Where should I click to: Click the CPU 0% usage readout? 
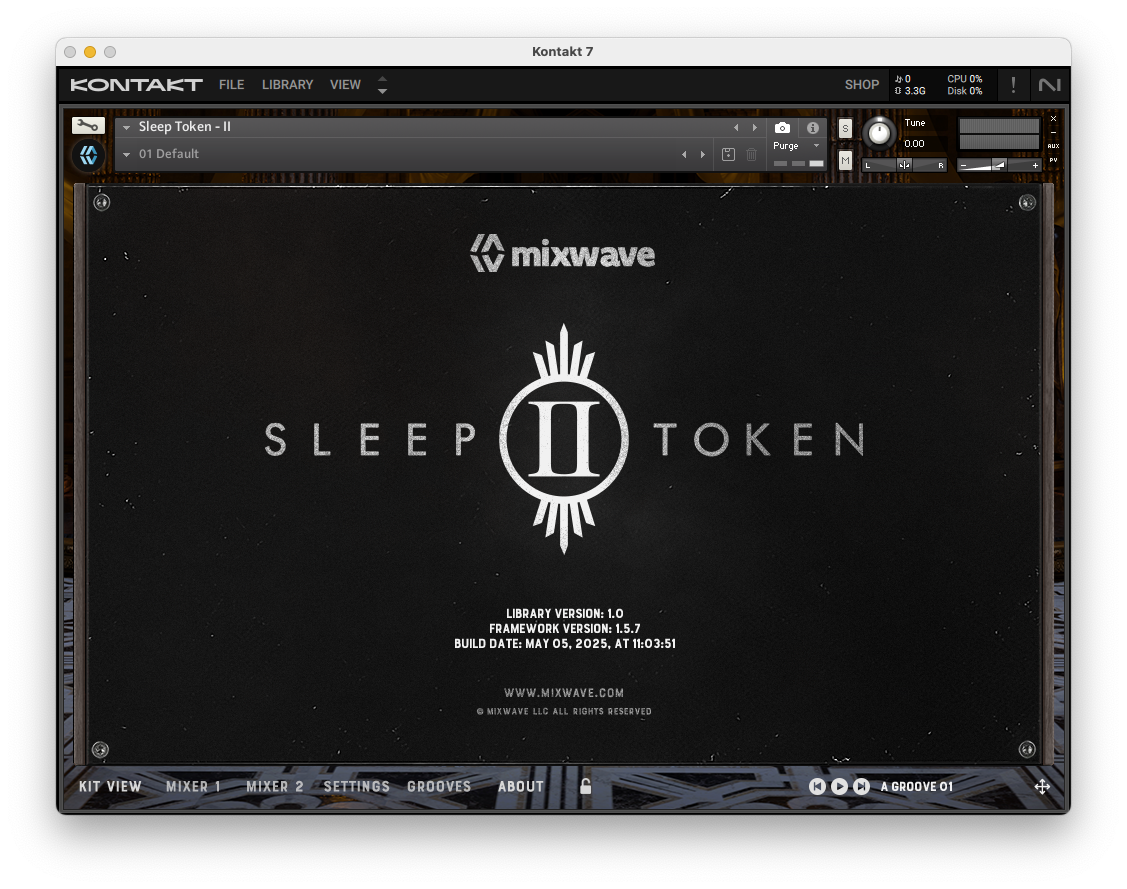point(965,79)
